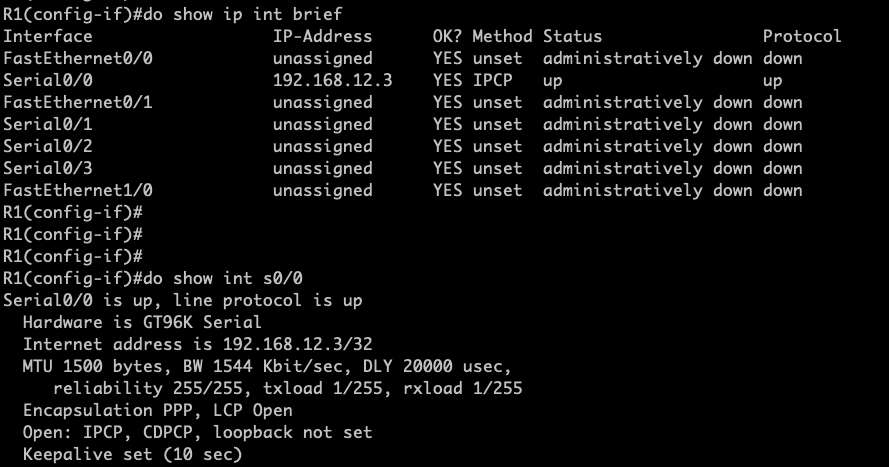Screen dimensions: 889x467
Task: Click the Serial0/2 interface row name
Action: (x=42, y=146)
